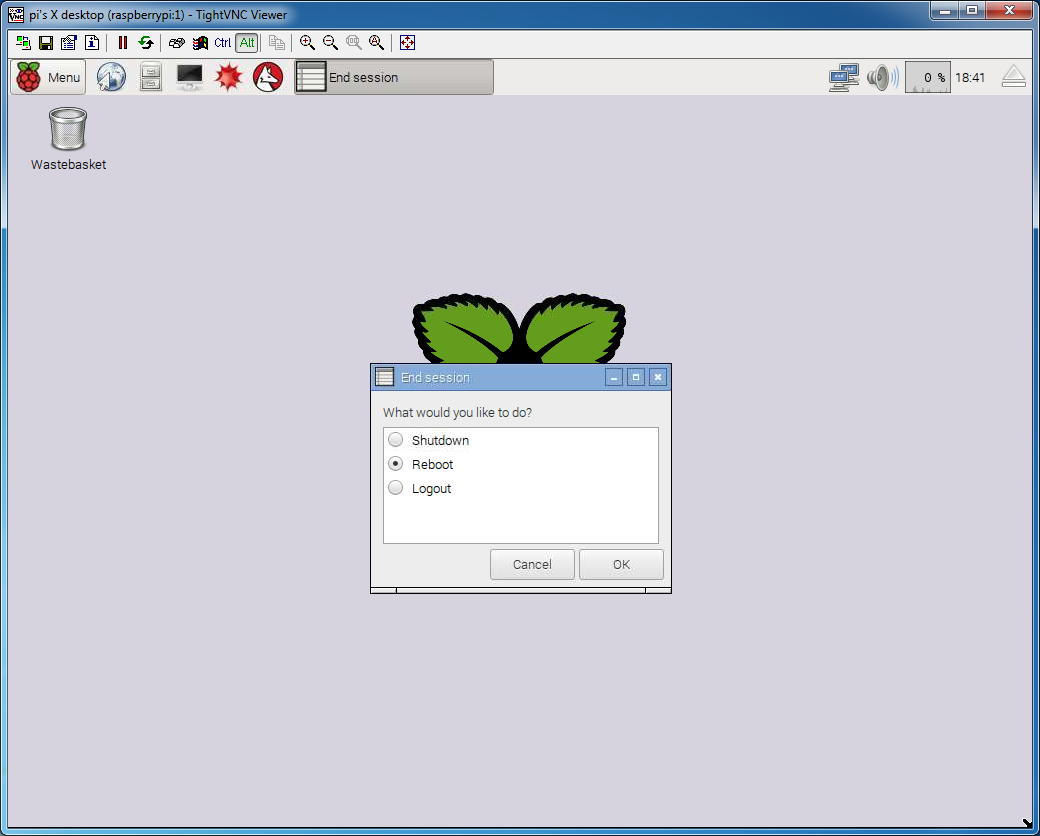Confirm with OK in End session dialog
This screenshot has width=1040, height=836.
[621, 565]
